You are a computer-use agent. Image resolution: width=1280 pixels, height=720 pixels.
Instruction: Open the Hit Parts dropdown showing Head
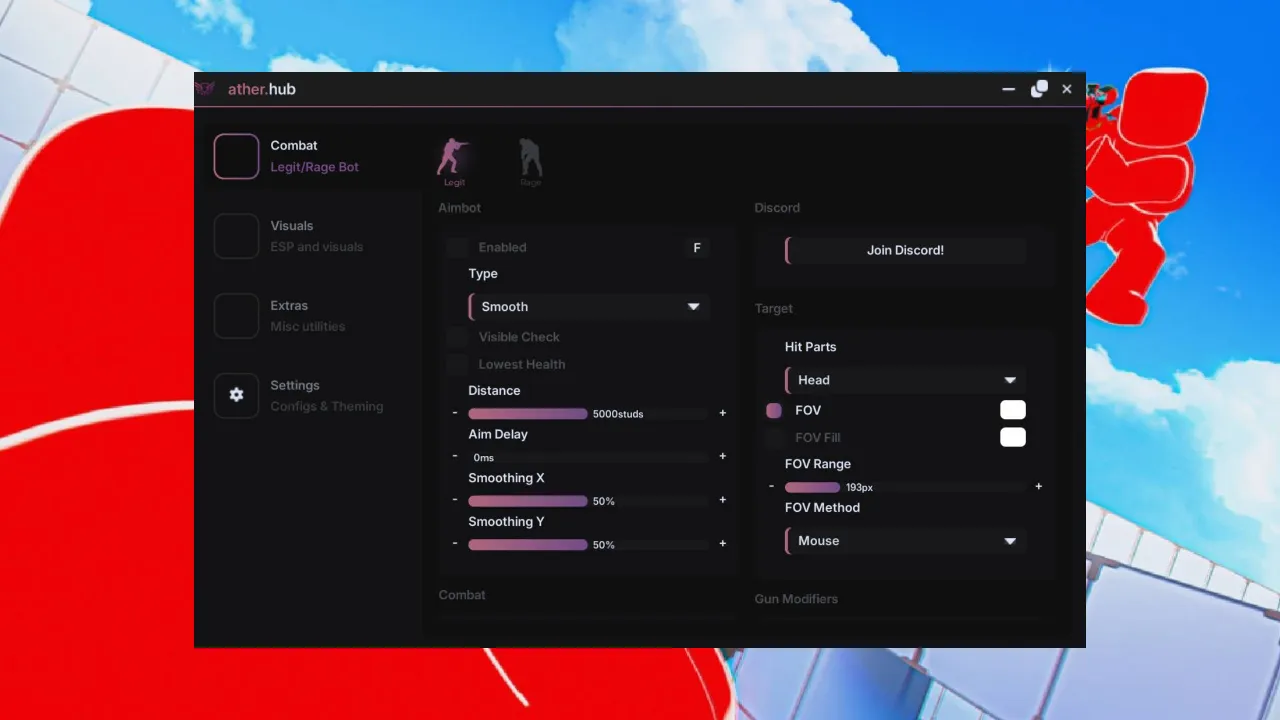[x=906, y=380]
